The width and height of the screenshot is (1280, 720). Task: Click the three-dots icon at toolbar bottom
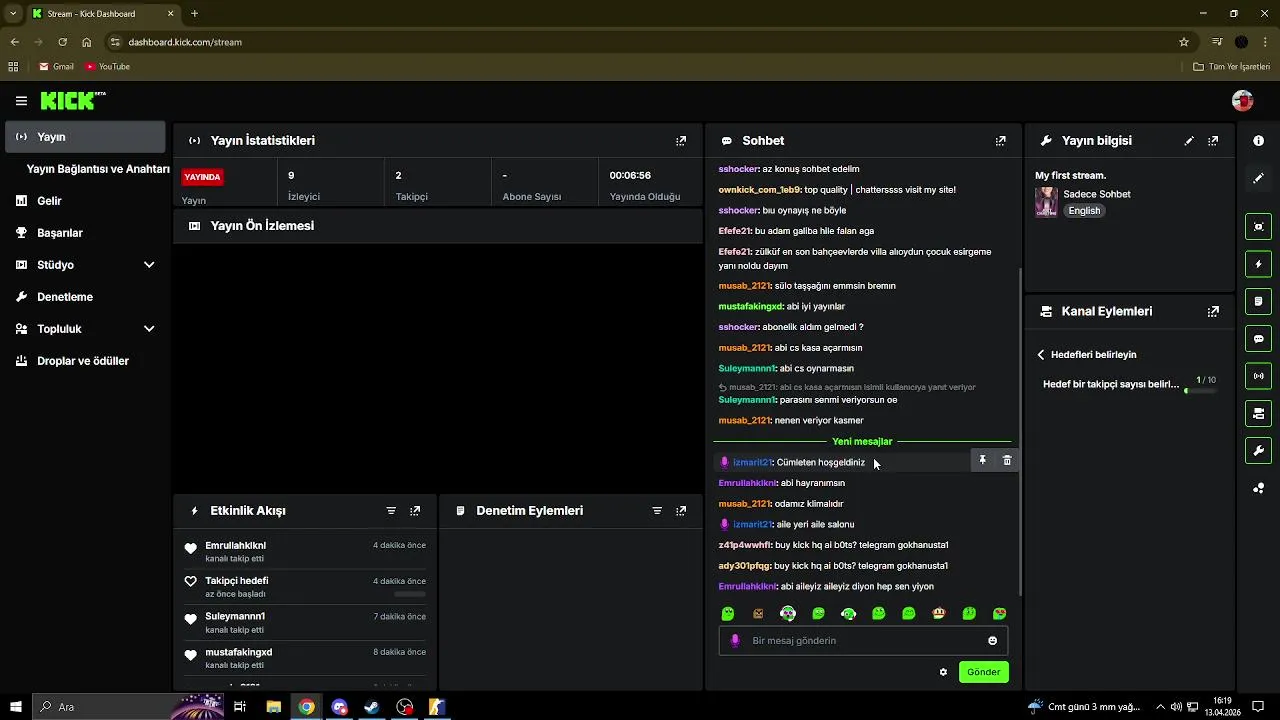point(1258,488)
